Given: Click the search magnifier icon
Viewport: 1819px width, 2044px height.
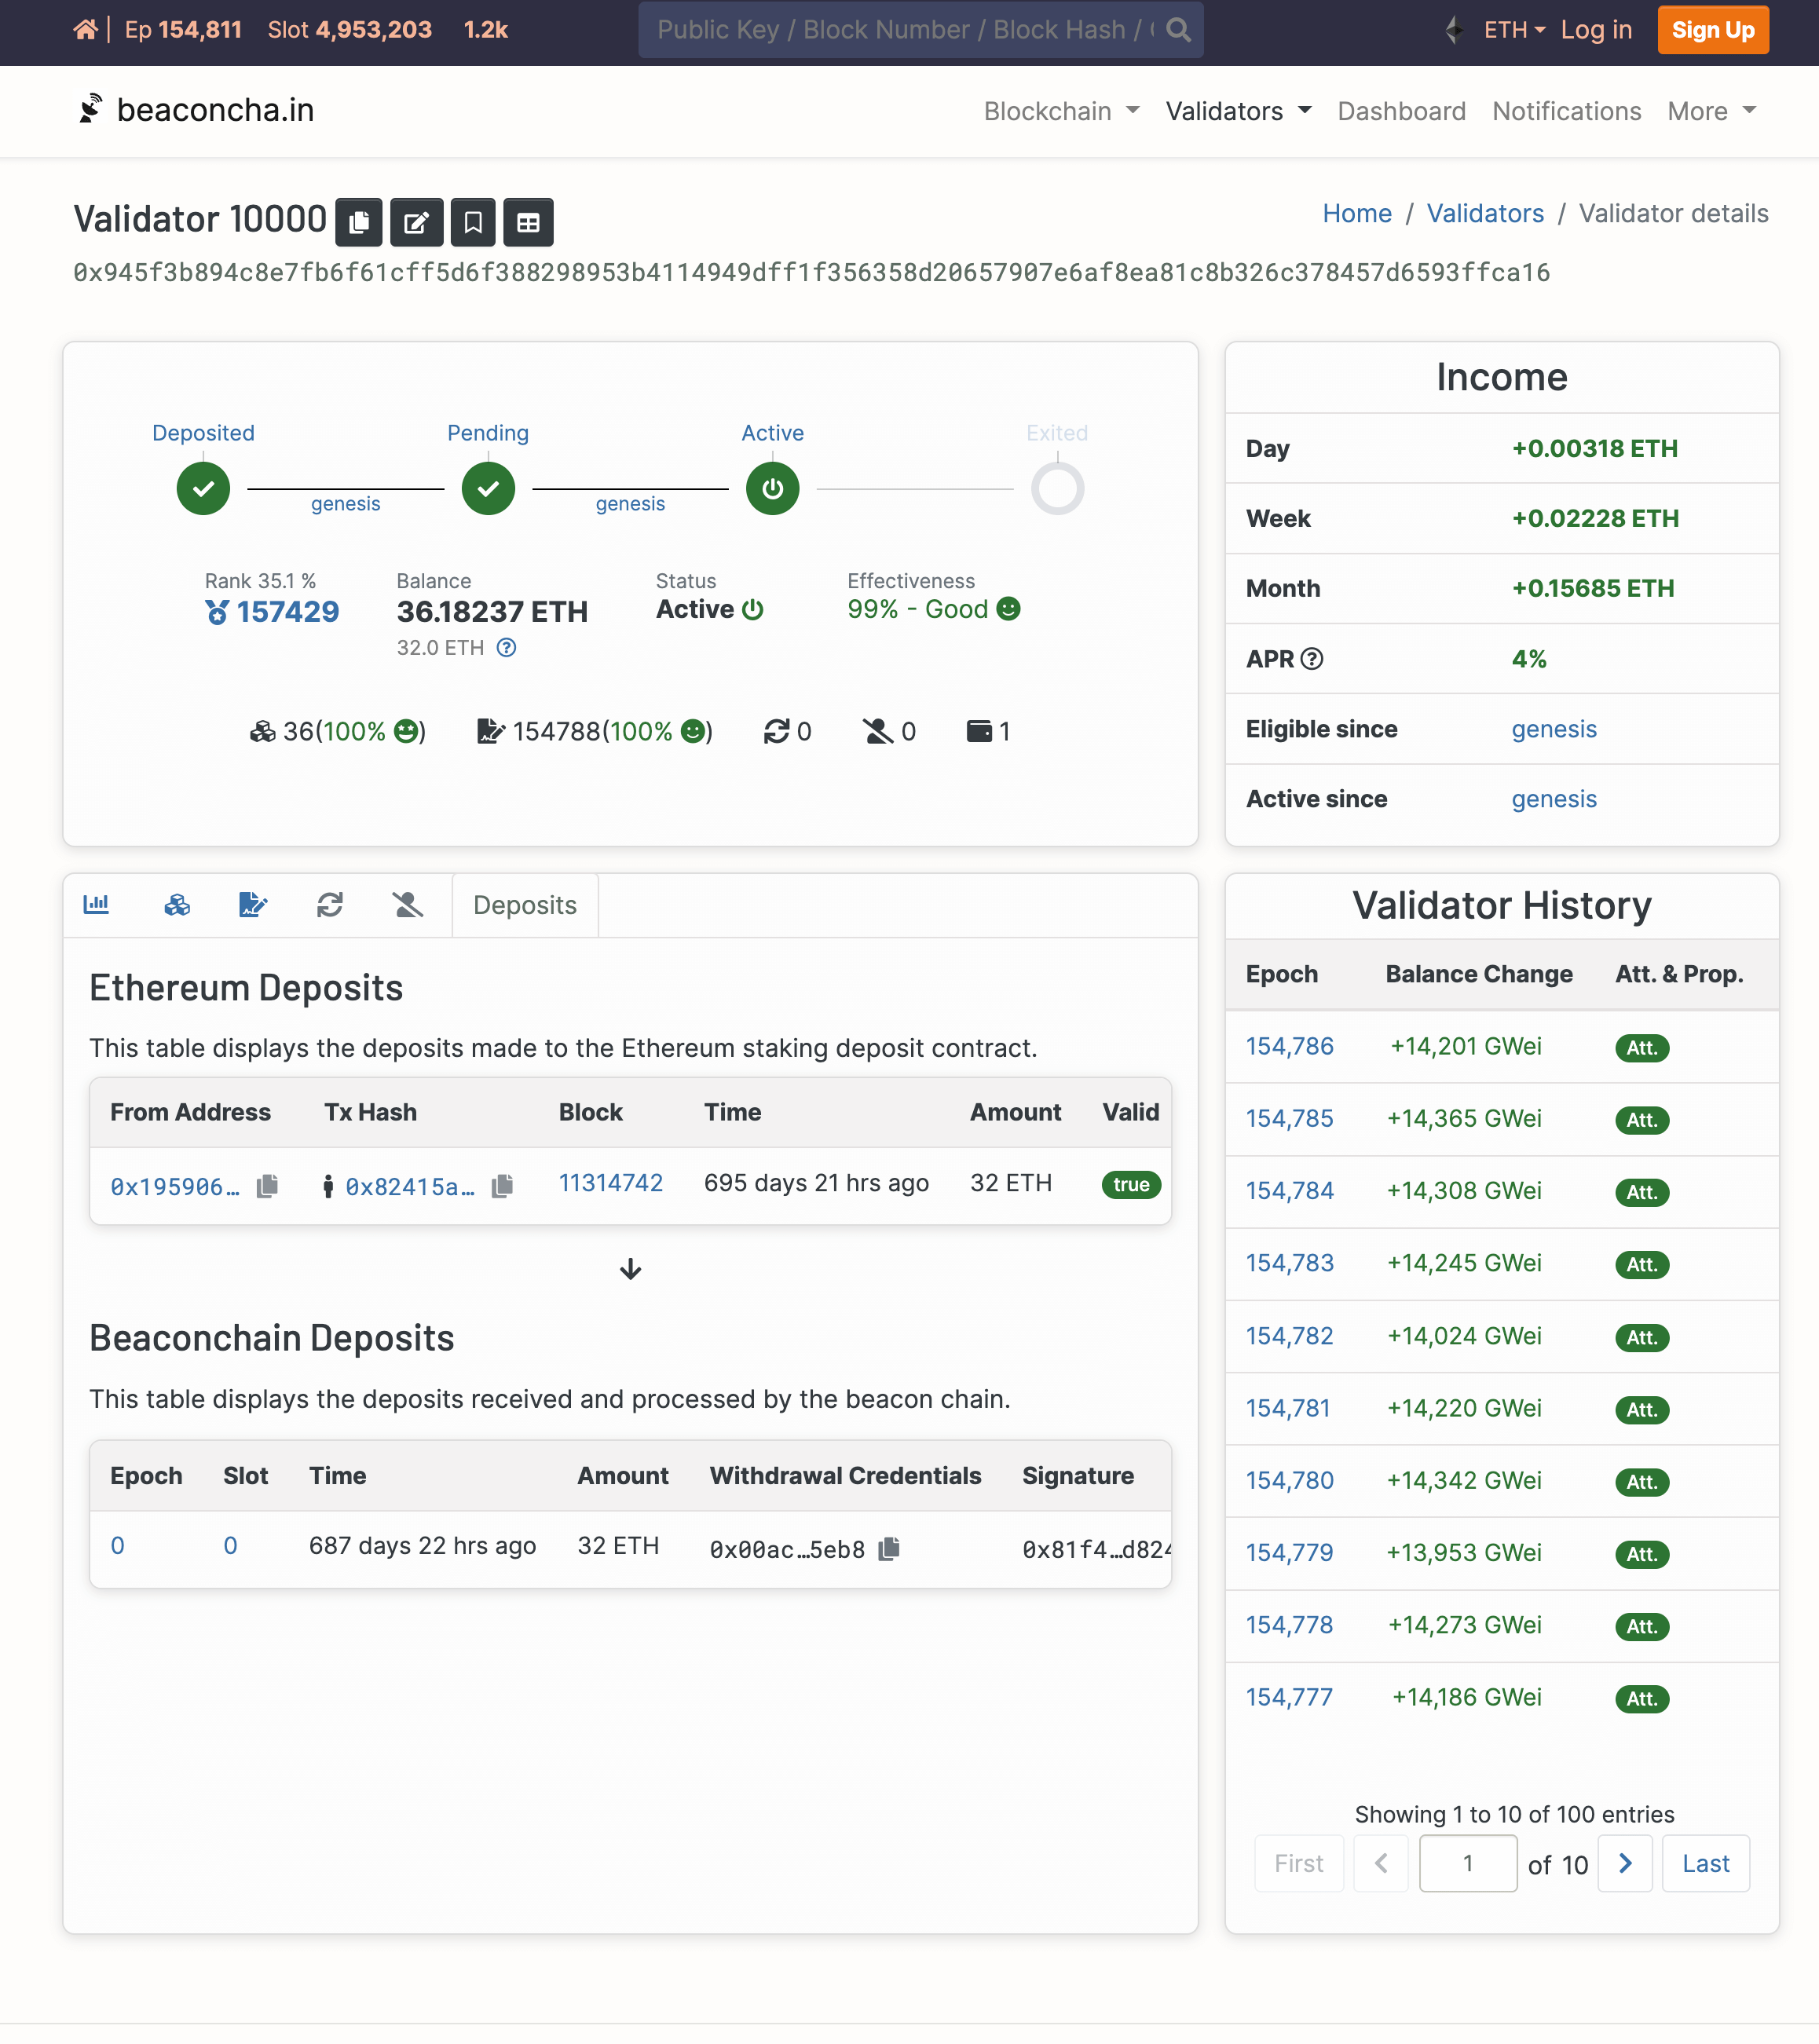Looking at the screenshot, I should pyautogui.click(x=1178, y=30).
